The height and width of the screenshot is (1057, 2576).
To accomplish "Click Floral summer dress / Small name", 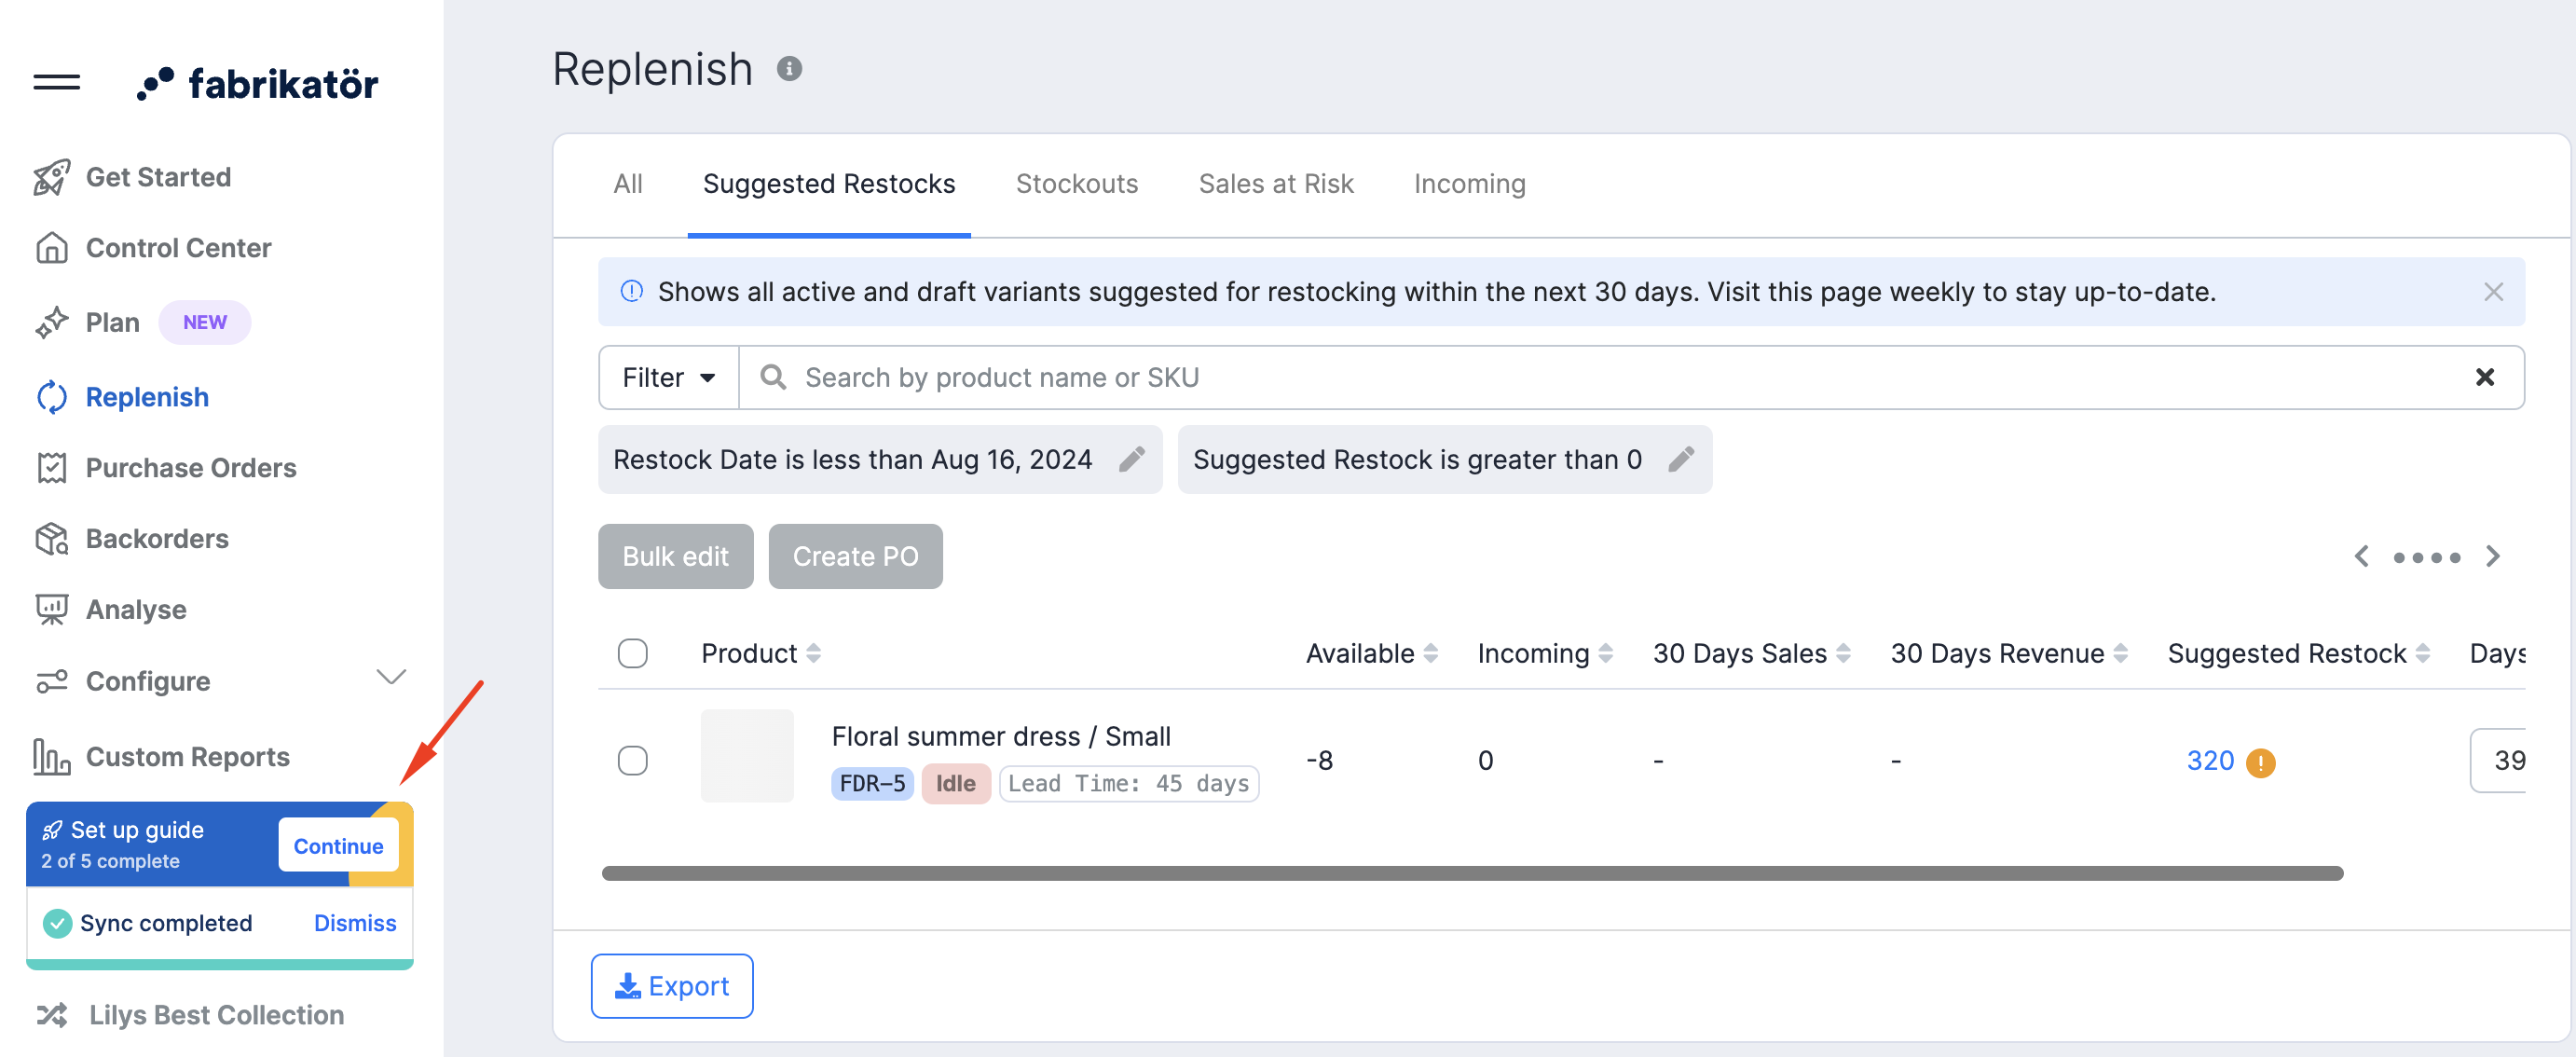I will (1001, 736).
